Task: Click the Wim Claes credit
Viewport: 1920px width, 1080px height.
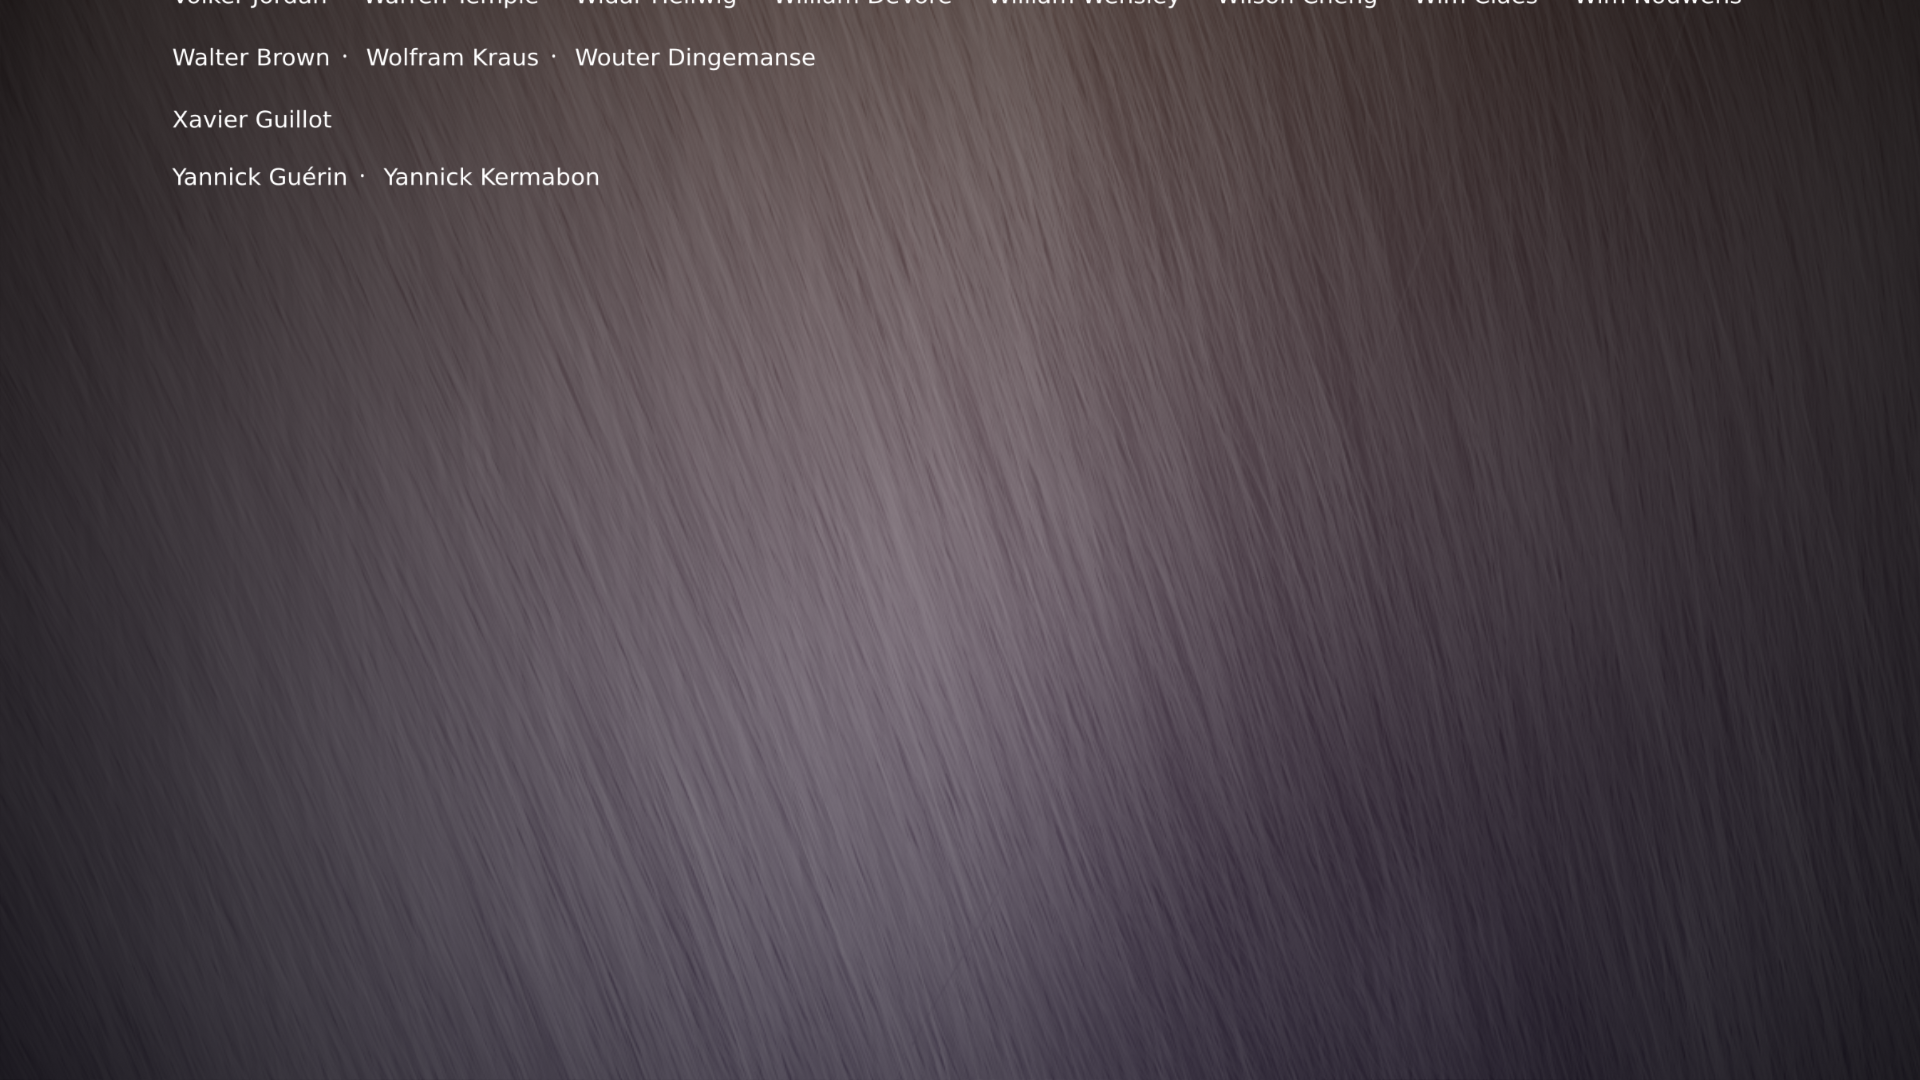Action: point(1475,3)
